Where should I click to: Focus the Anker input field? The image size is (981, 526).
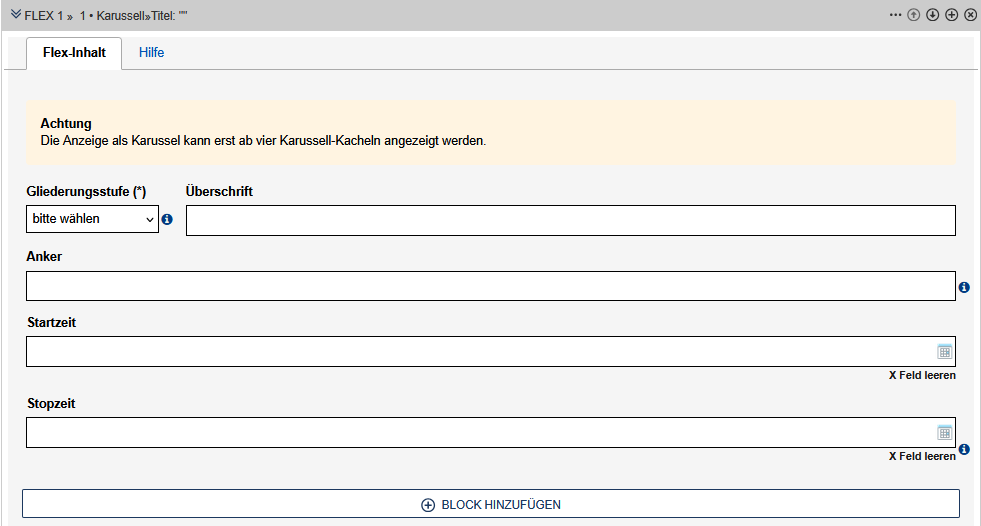(490, 286)
